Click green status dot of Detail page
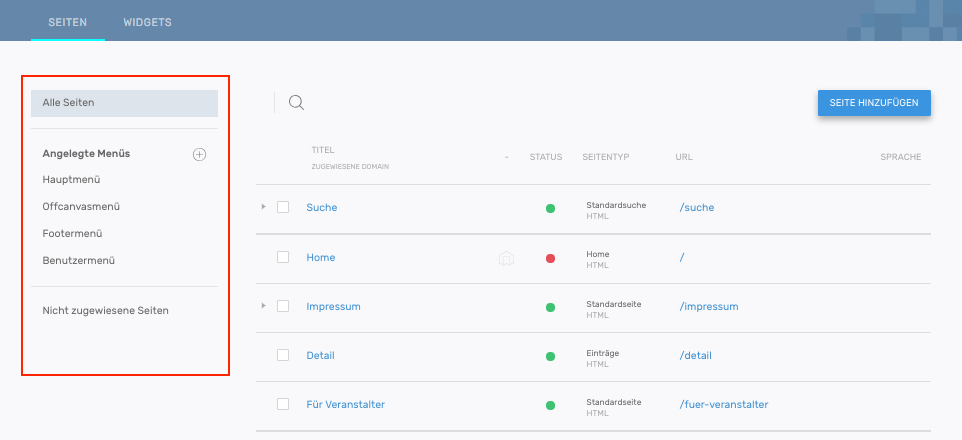The width and height of the screenshot is (962, 440). point(550,356)
